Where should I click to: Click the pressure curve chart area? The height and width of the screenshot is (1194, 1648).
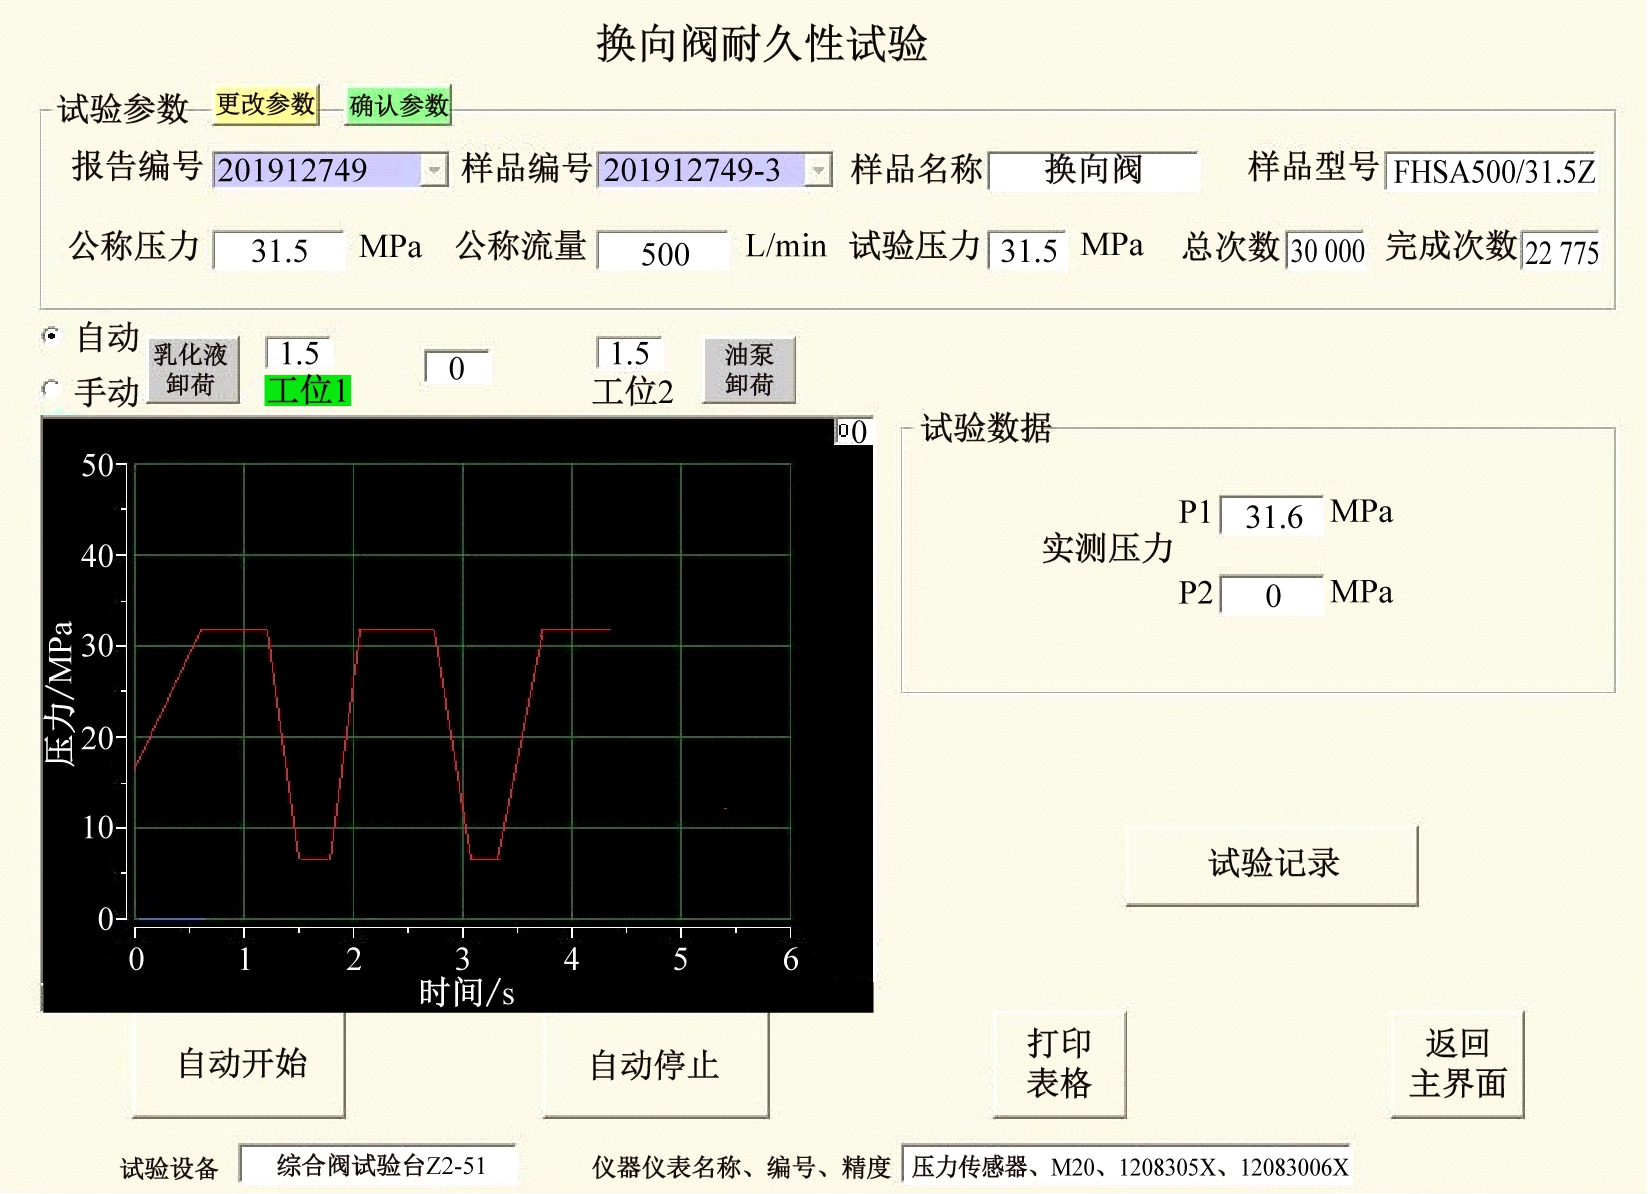coord(460,700)
